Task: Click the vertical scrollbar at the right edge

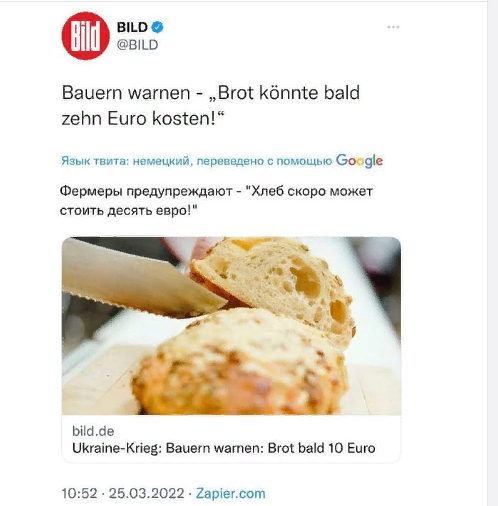Action: click(493, 253)
